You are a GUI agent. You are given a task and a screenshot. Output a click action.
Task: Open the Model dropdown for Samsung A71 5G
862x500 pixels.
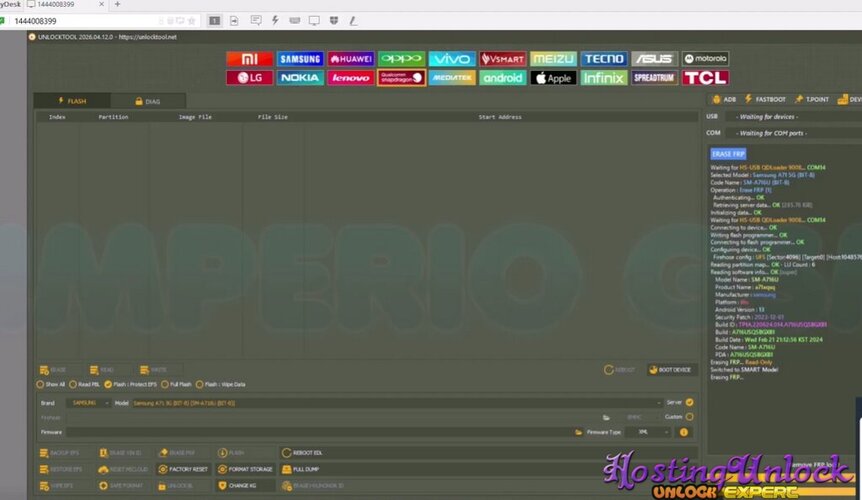[396, 403]
